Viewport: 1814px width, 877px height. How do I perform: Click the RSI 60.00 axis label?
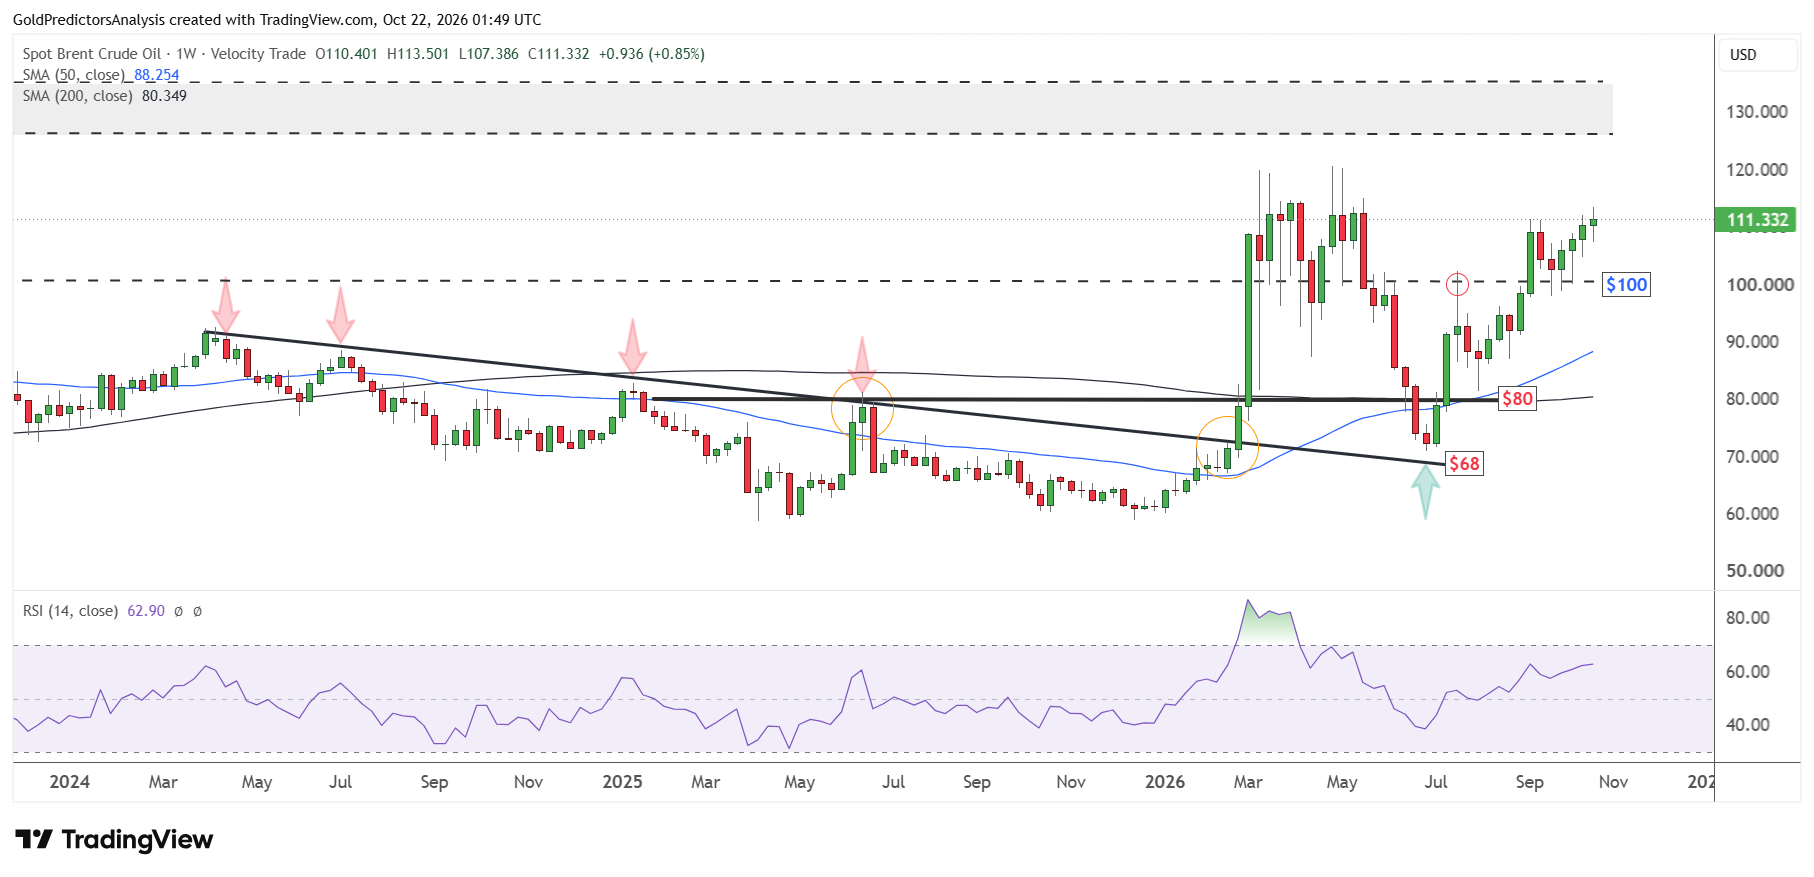[x=1748, y=672]
